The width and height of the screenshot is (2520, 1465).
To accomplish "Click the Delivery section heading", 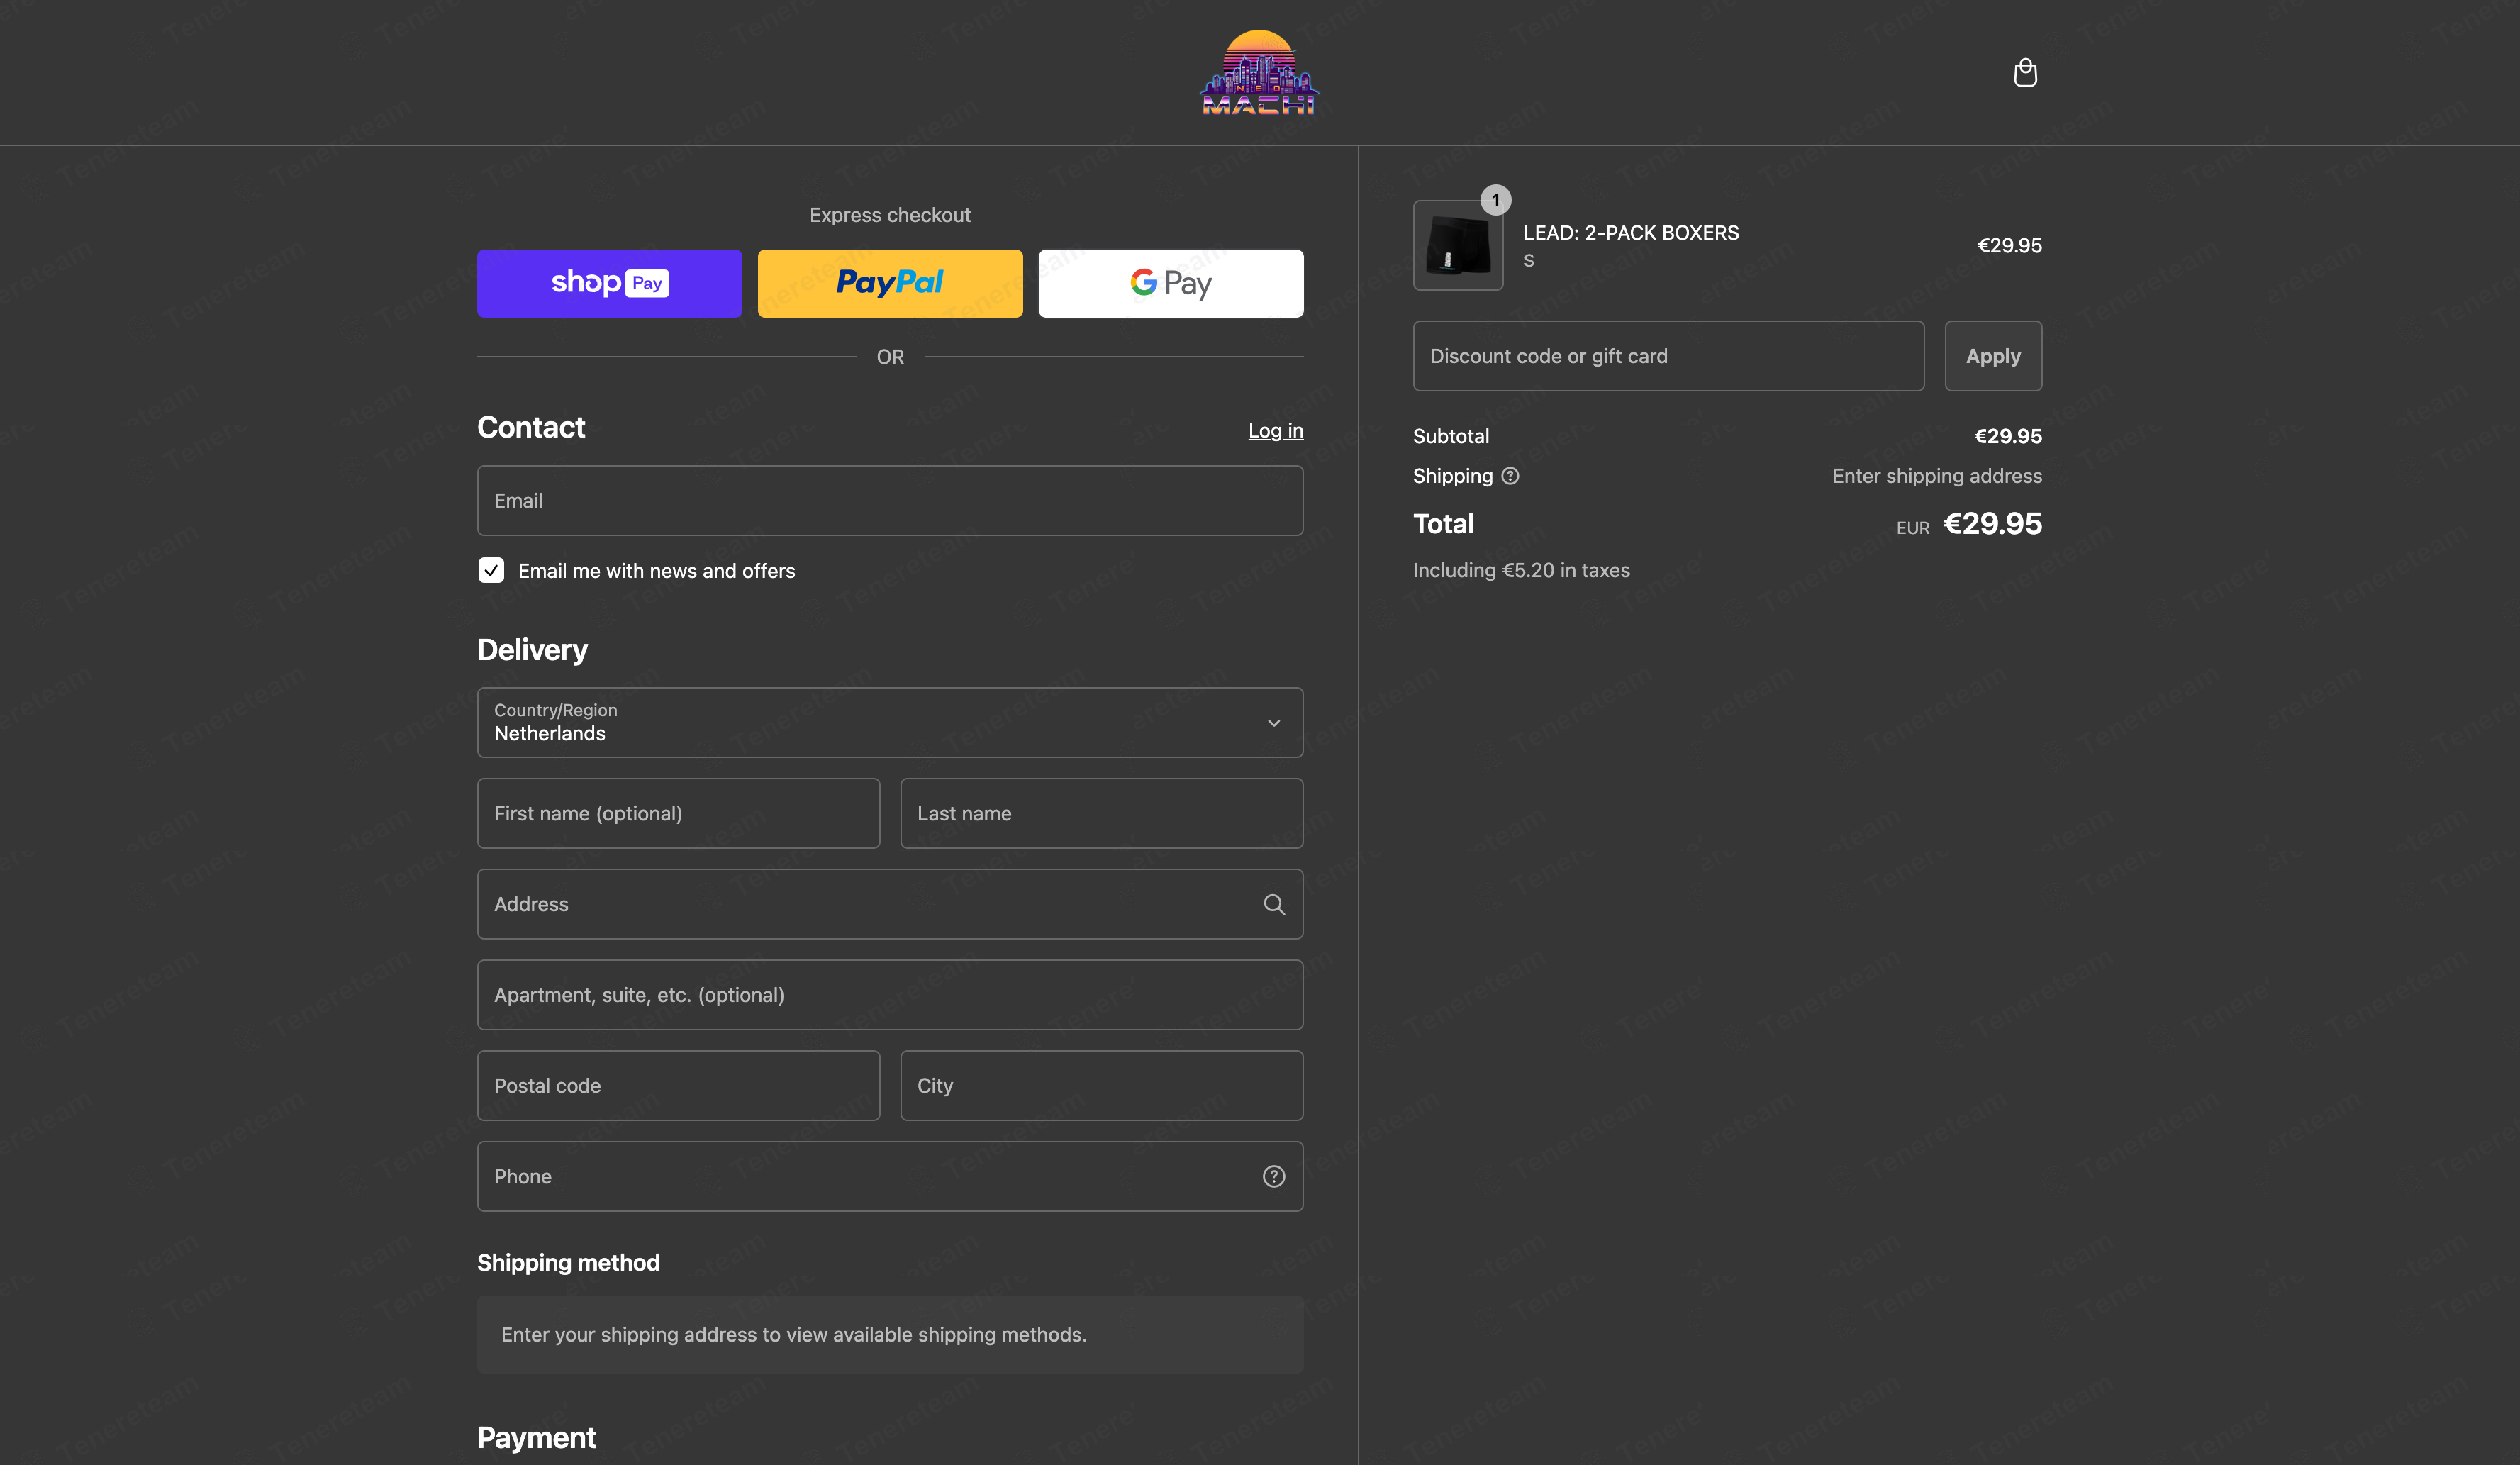I will coord(532,650).
